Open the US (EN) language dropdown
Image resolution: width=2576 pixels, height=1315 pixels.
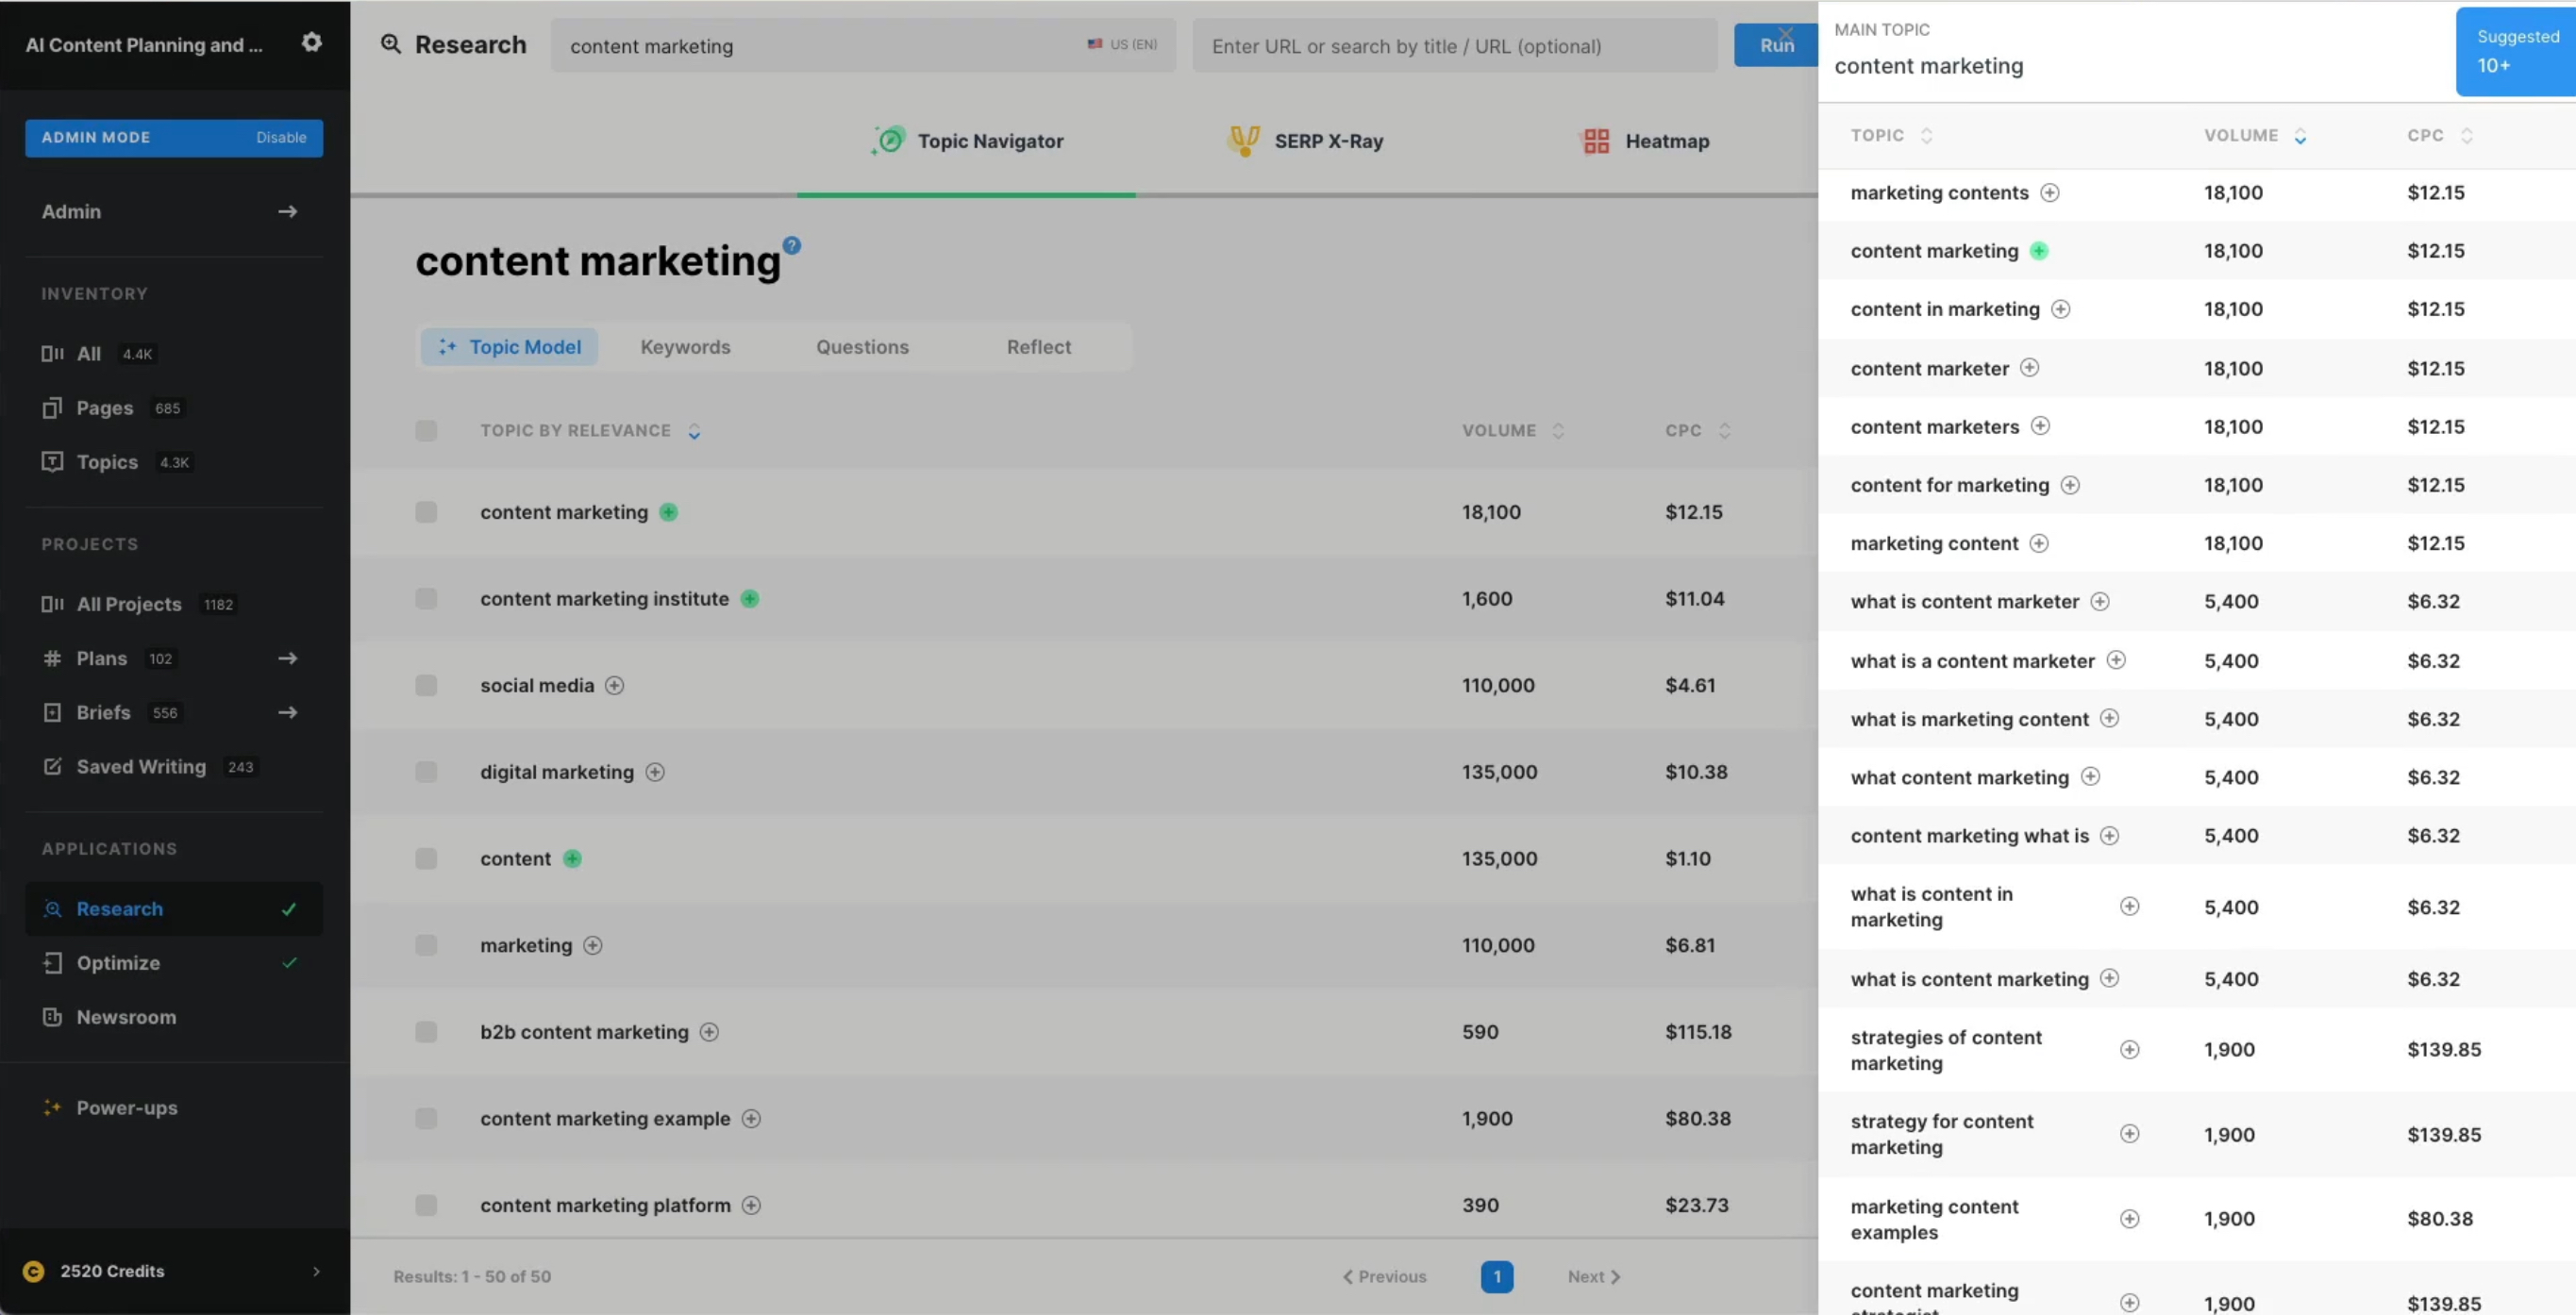pos(1121,44)
